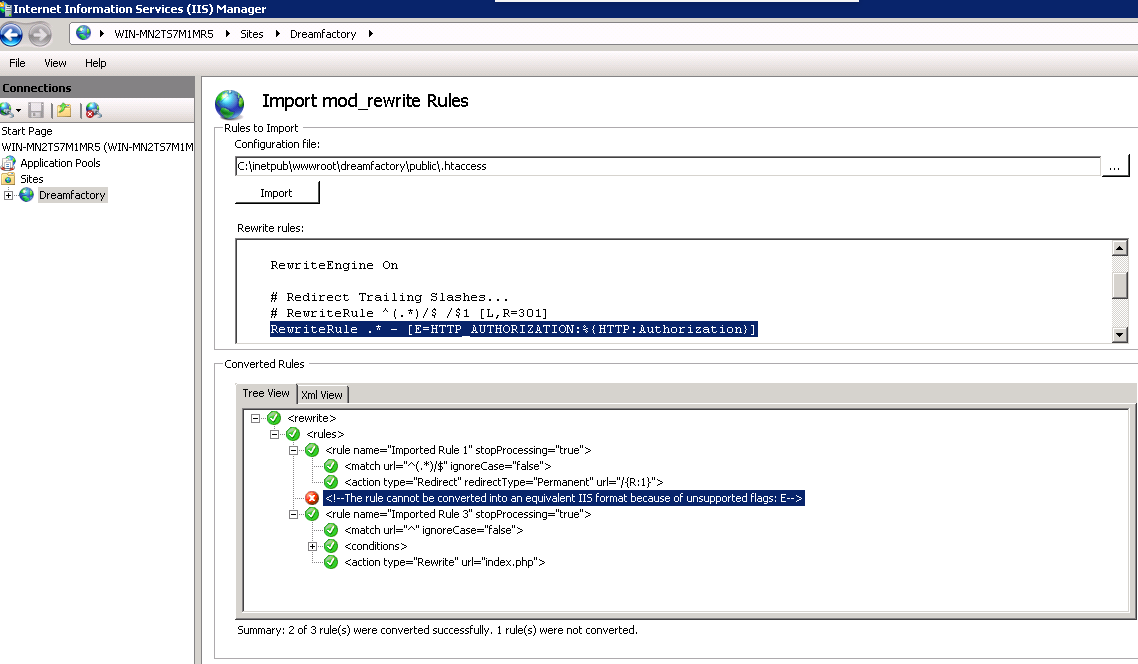This screenshot has width=1138, height=664.
Task: Click the green check beside match url="^"
Action: point(331,530)
